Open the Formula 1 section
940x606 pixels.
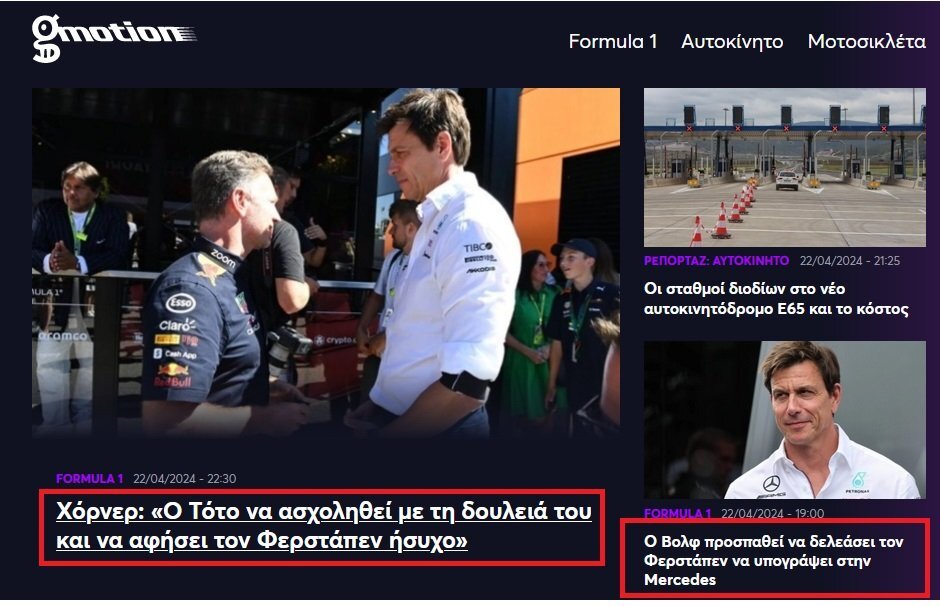(x=613, y=41)
